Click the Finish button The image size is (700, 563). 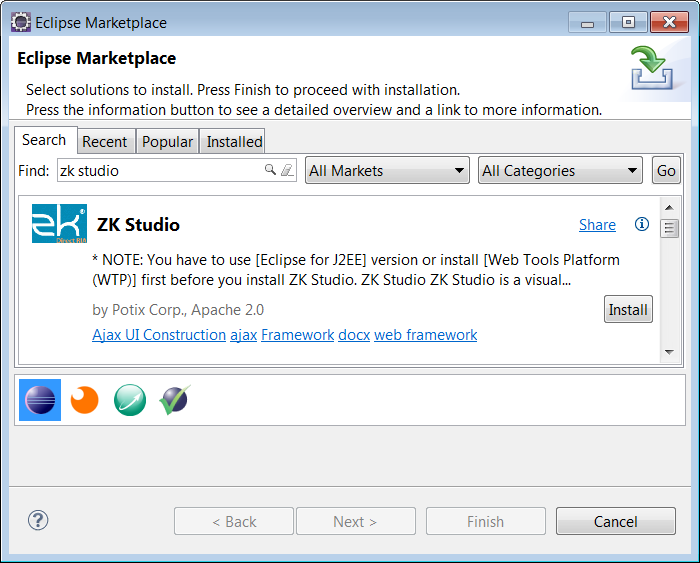click(x=486, y=521)
